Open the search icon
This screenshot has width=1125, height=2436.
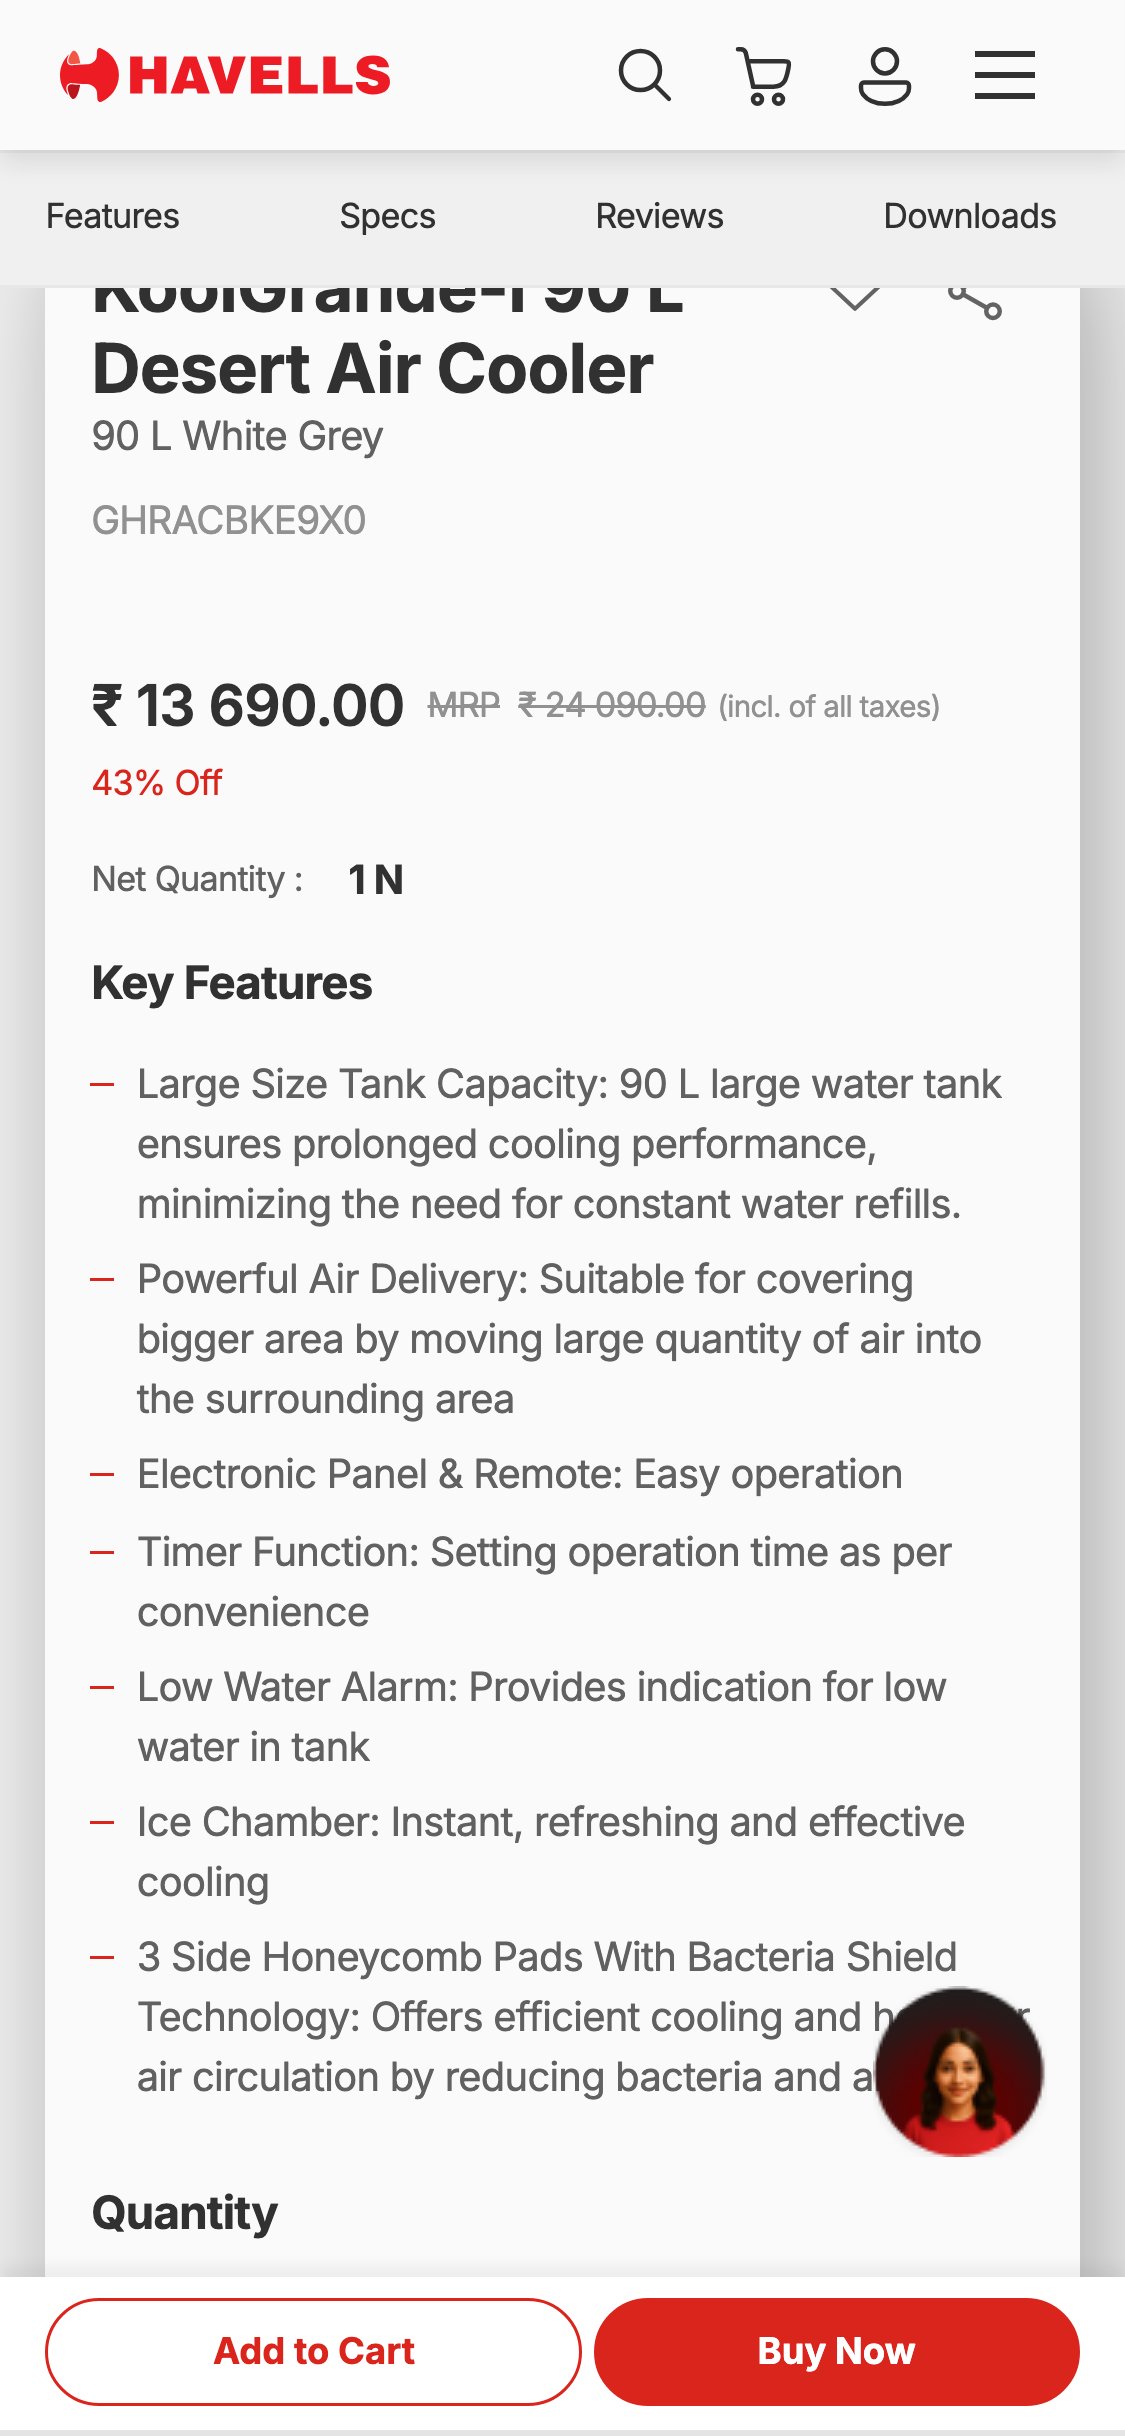pos(645,74)
